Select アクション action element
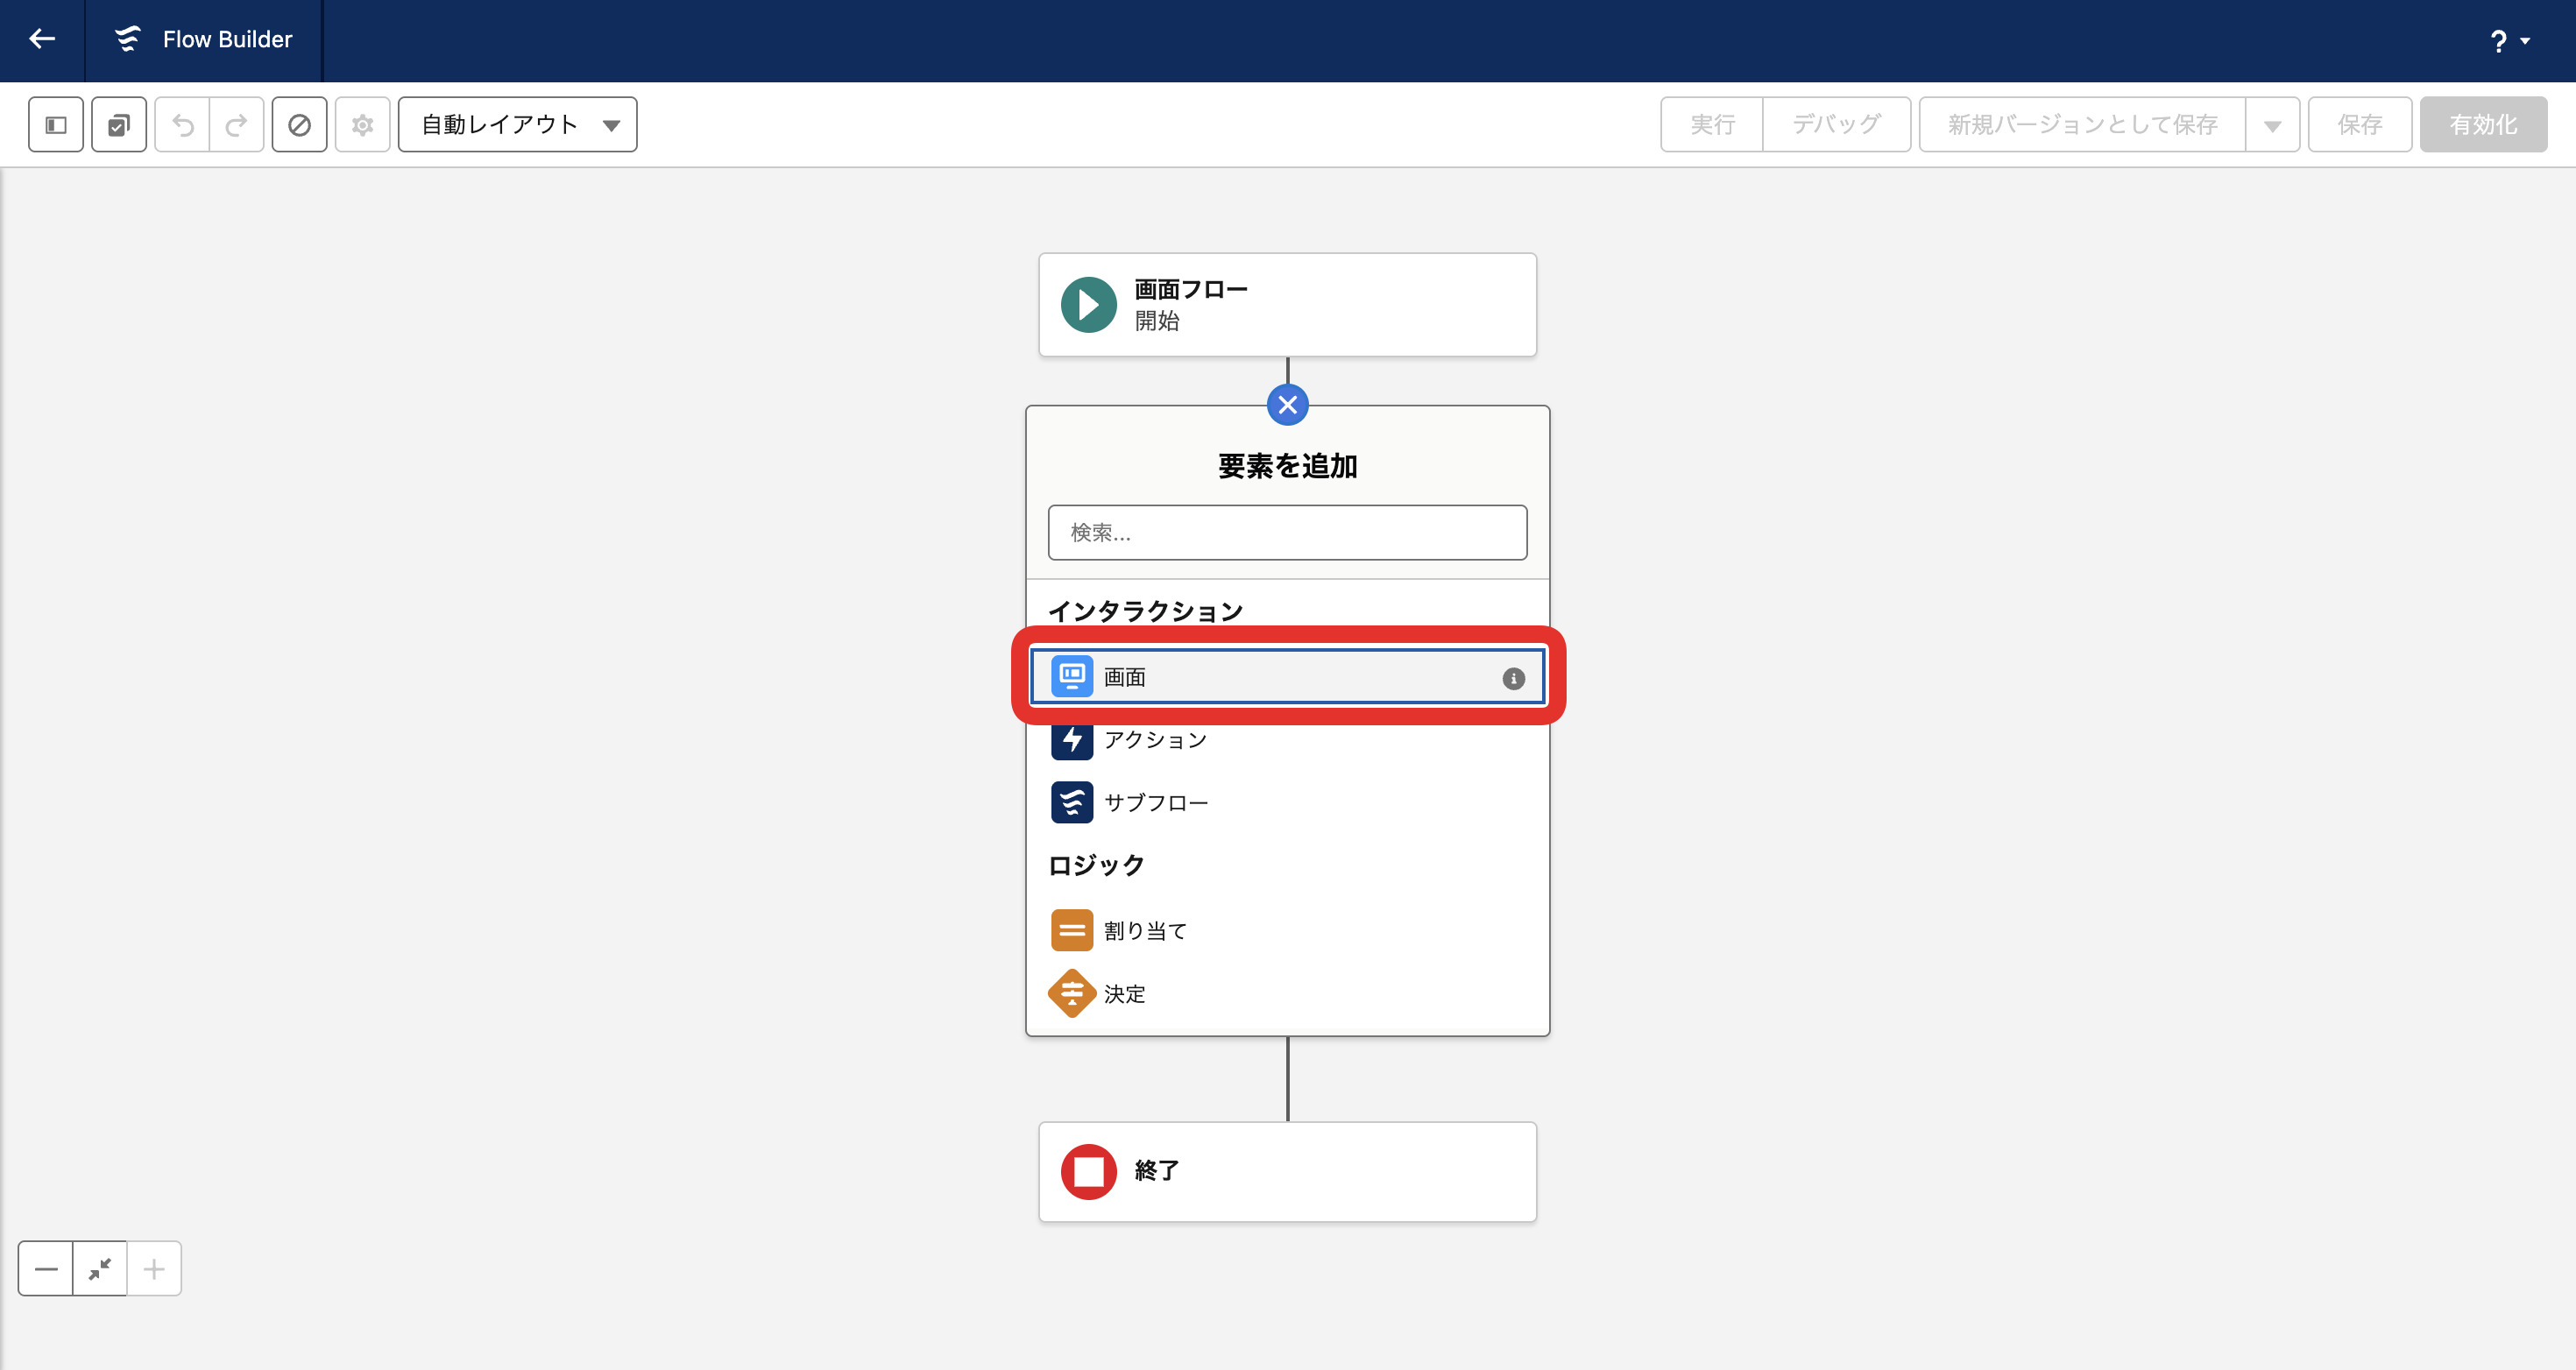 pos(1155,740)
